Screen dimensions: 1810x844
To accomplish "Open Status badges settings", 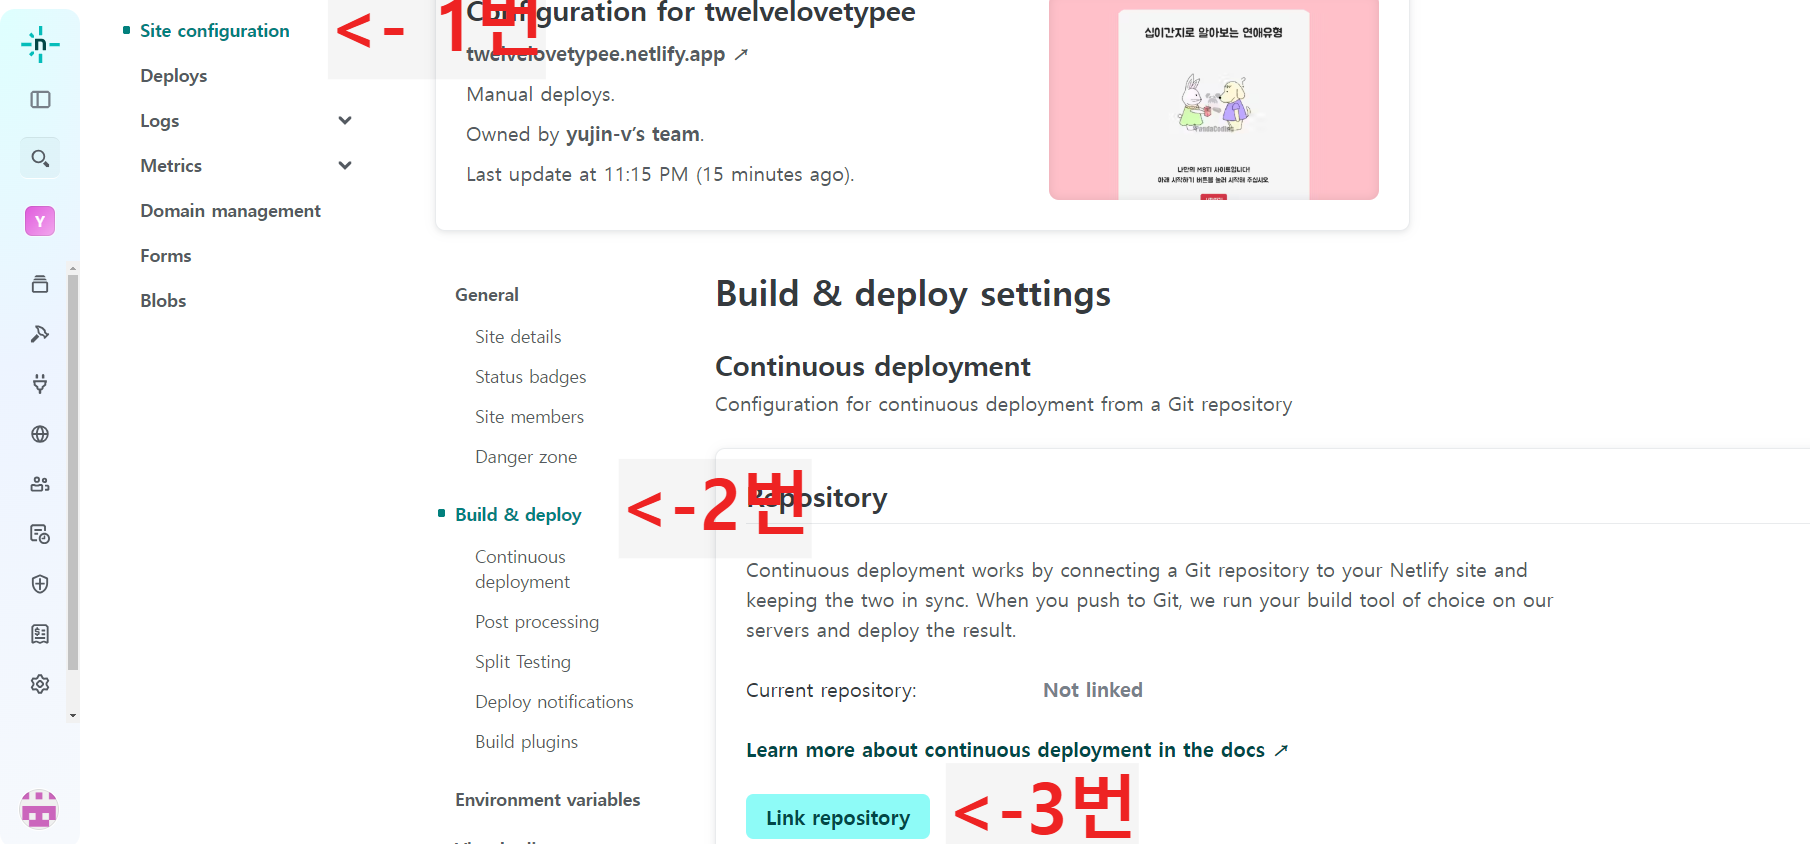I will (531, 377).
